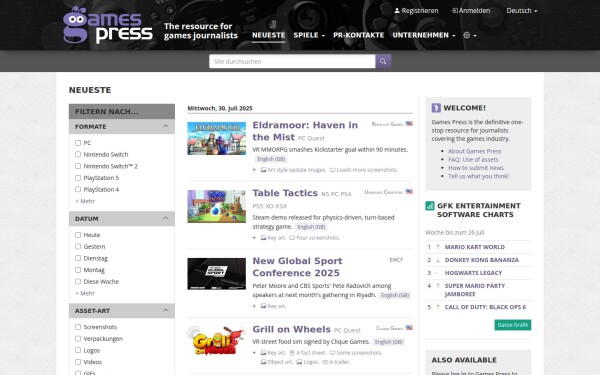Check the Screenshots asset filter
600x375 pixels.
coord(78,327)
